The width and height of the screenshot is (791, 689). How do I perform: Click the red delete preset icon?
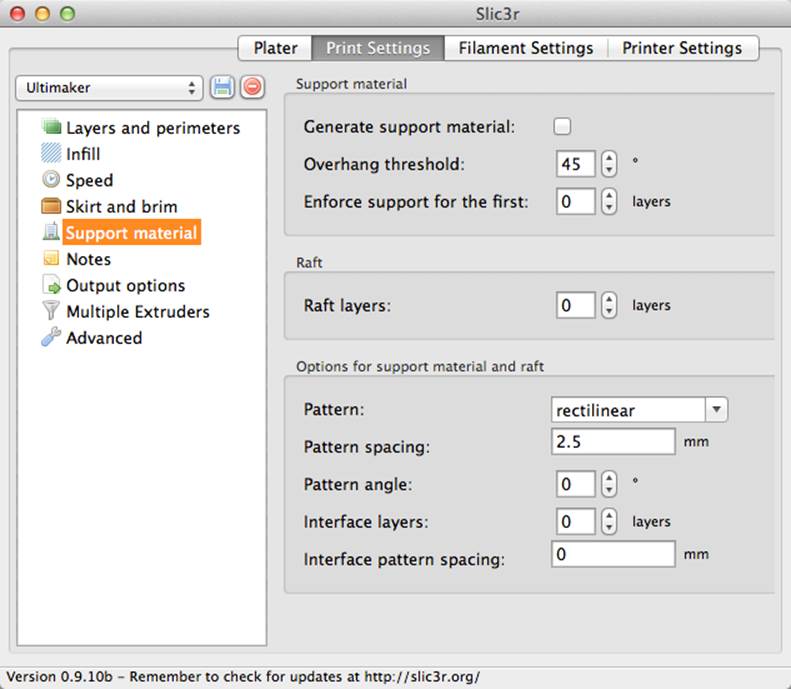pos(252,87)
